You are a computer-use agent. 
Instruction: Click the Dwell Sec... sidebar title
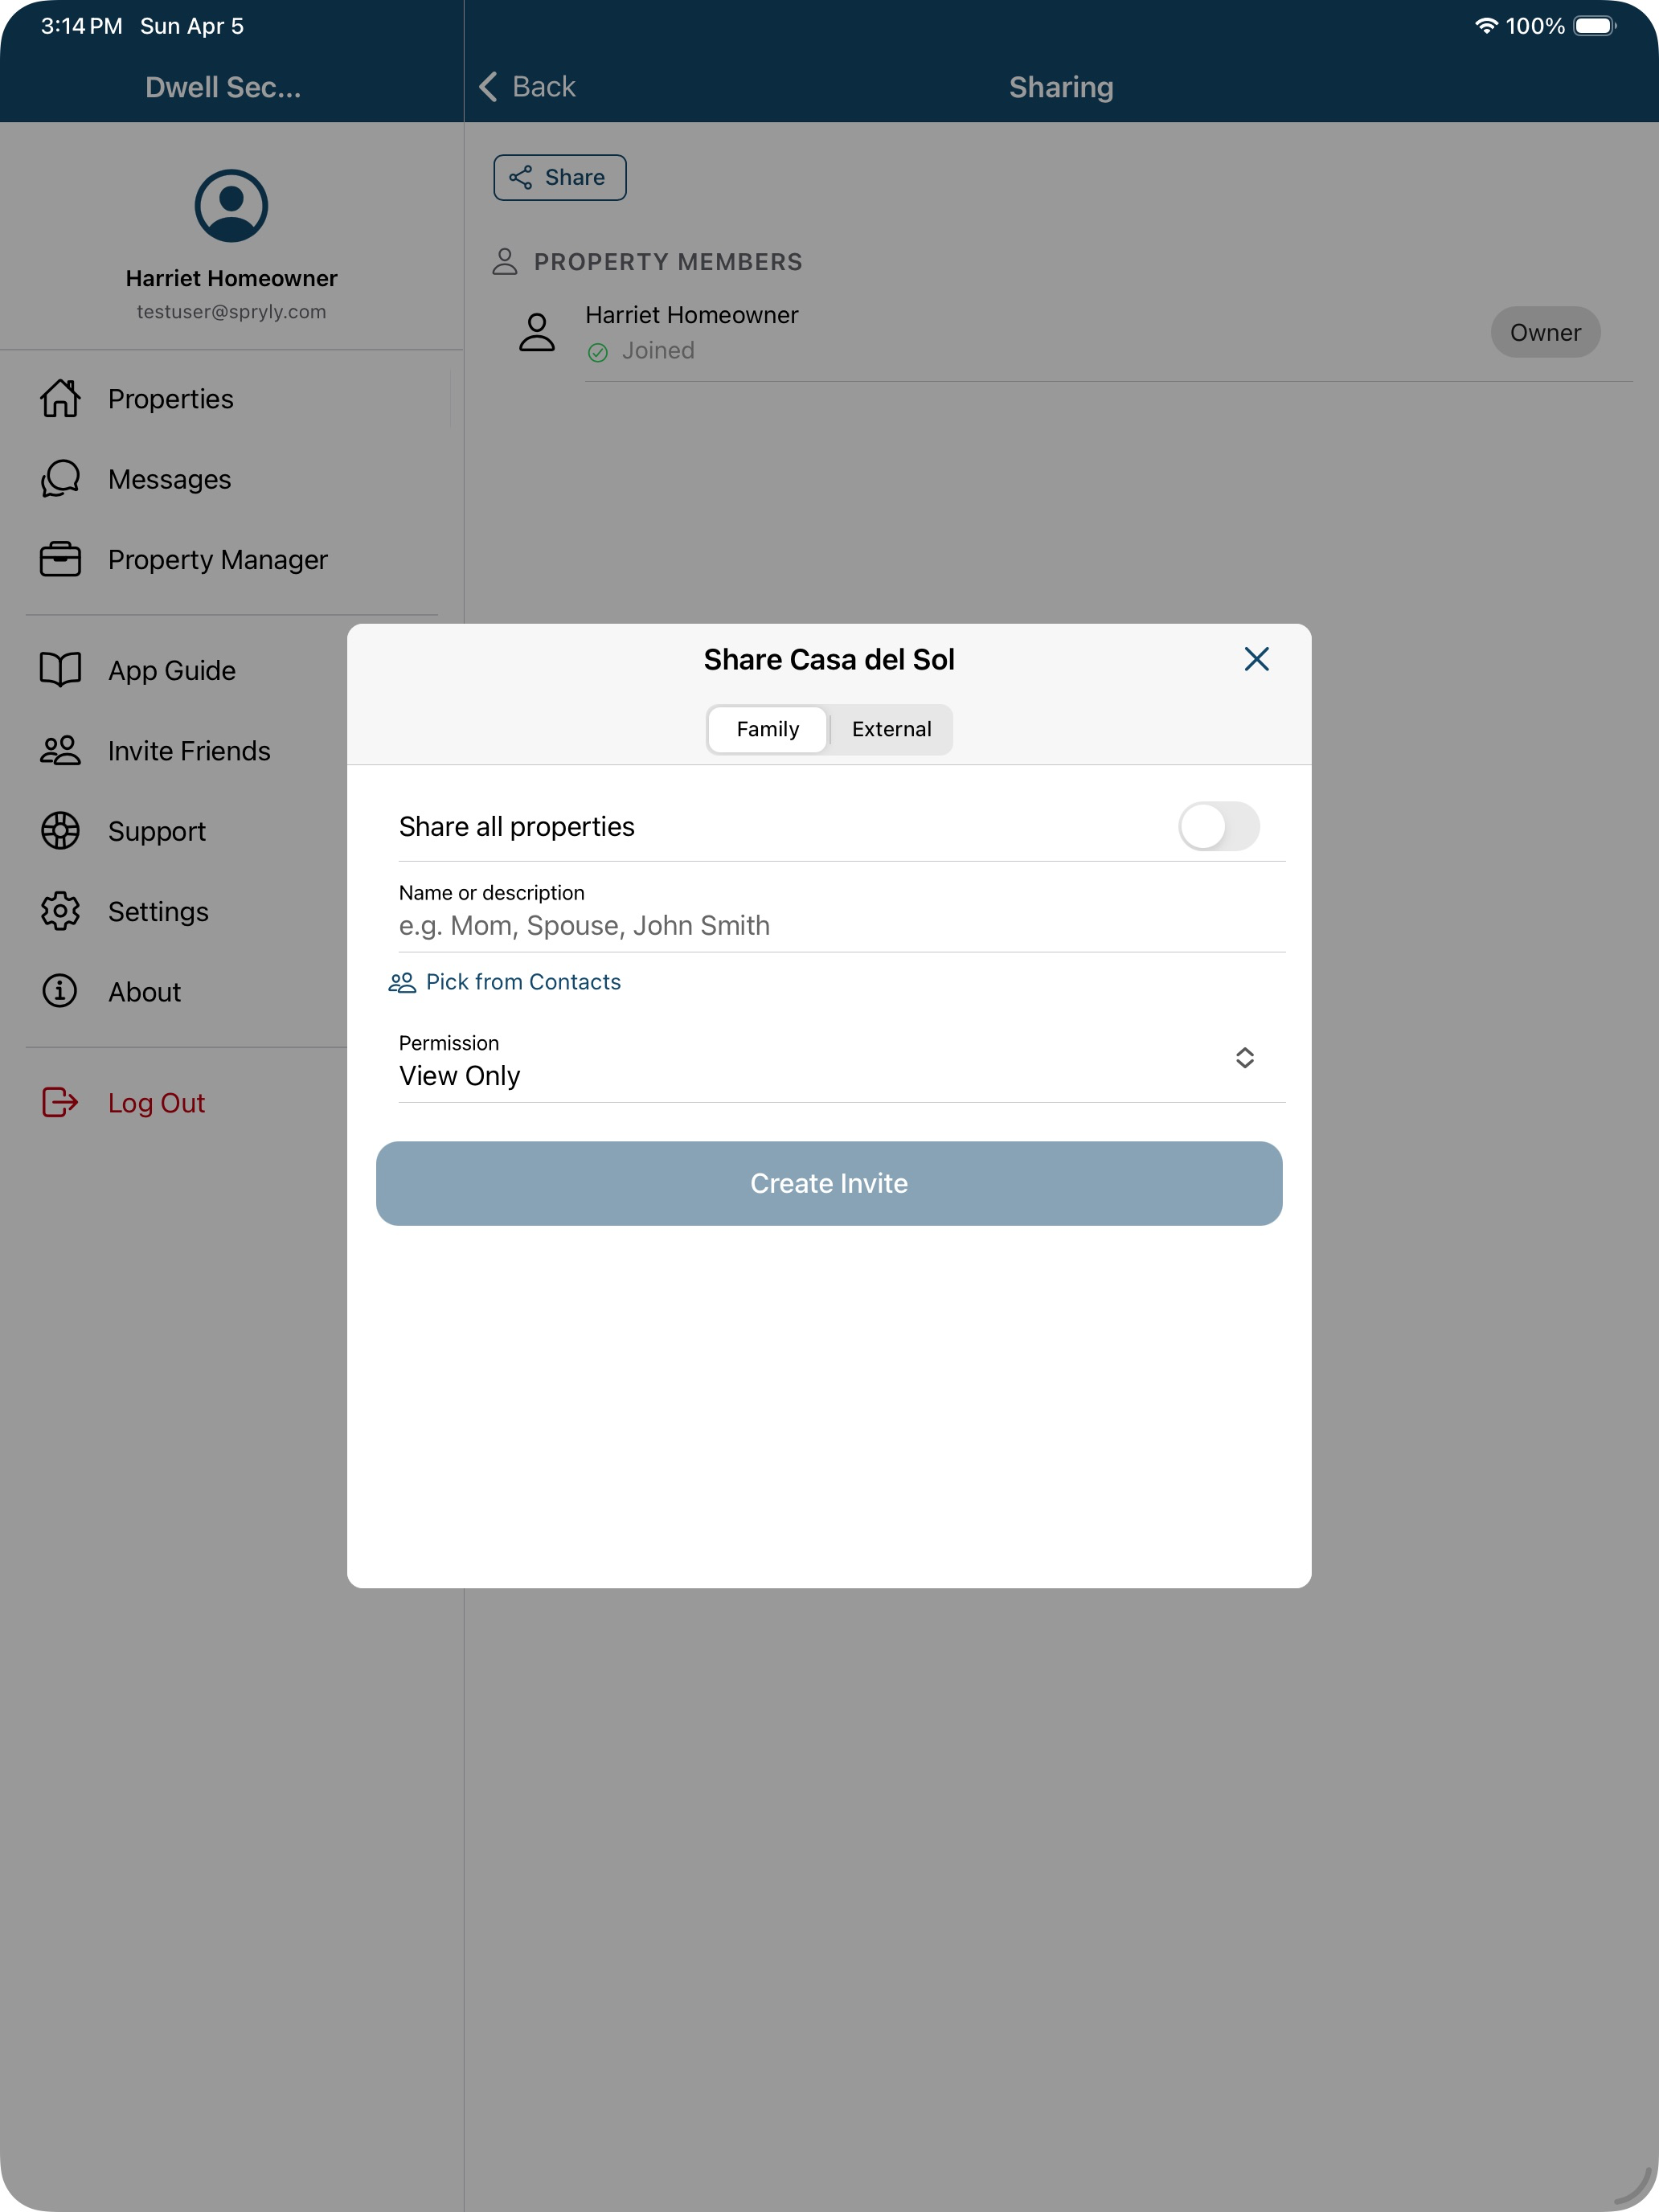tap(223, 88)
